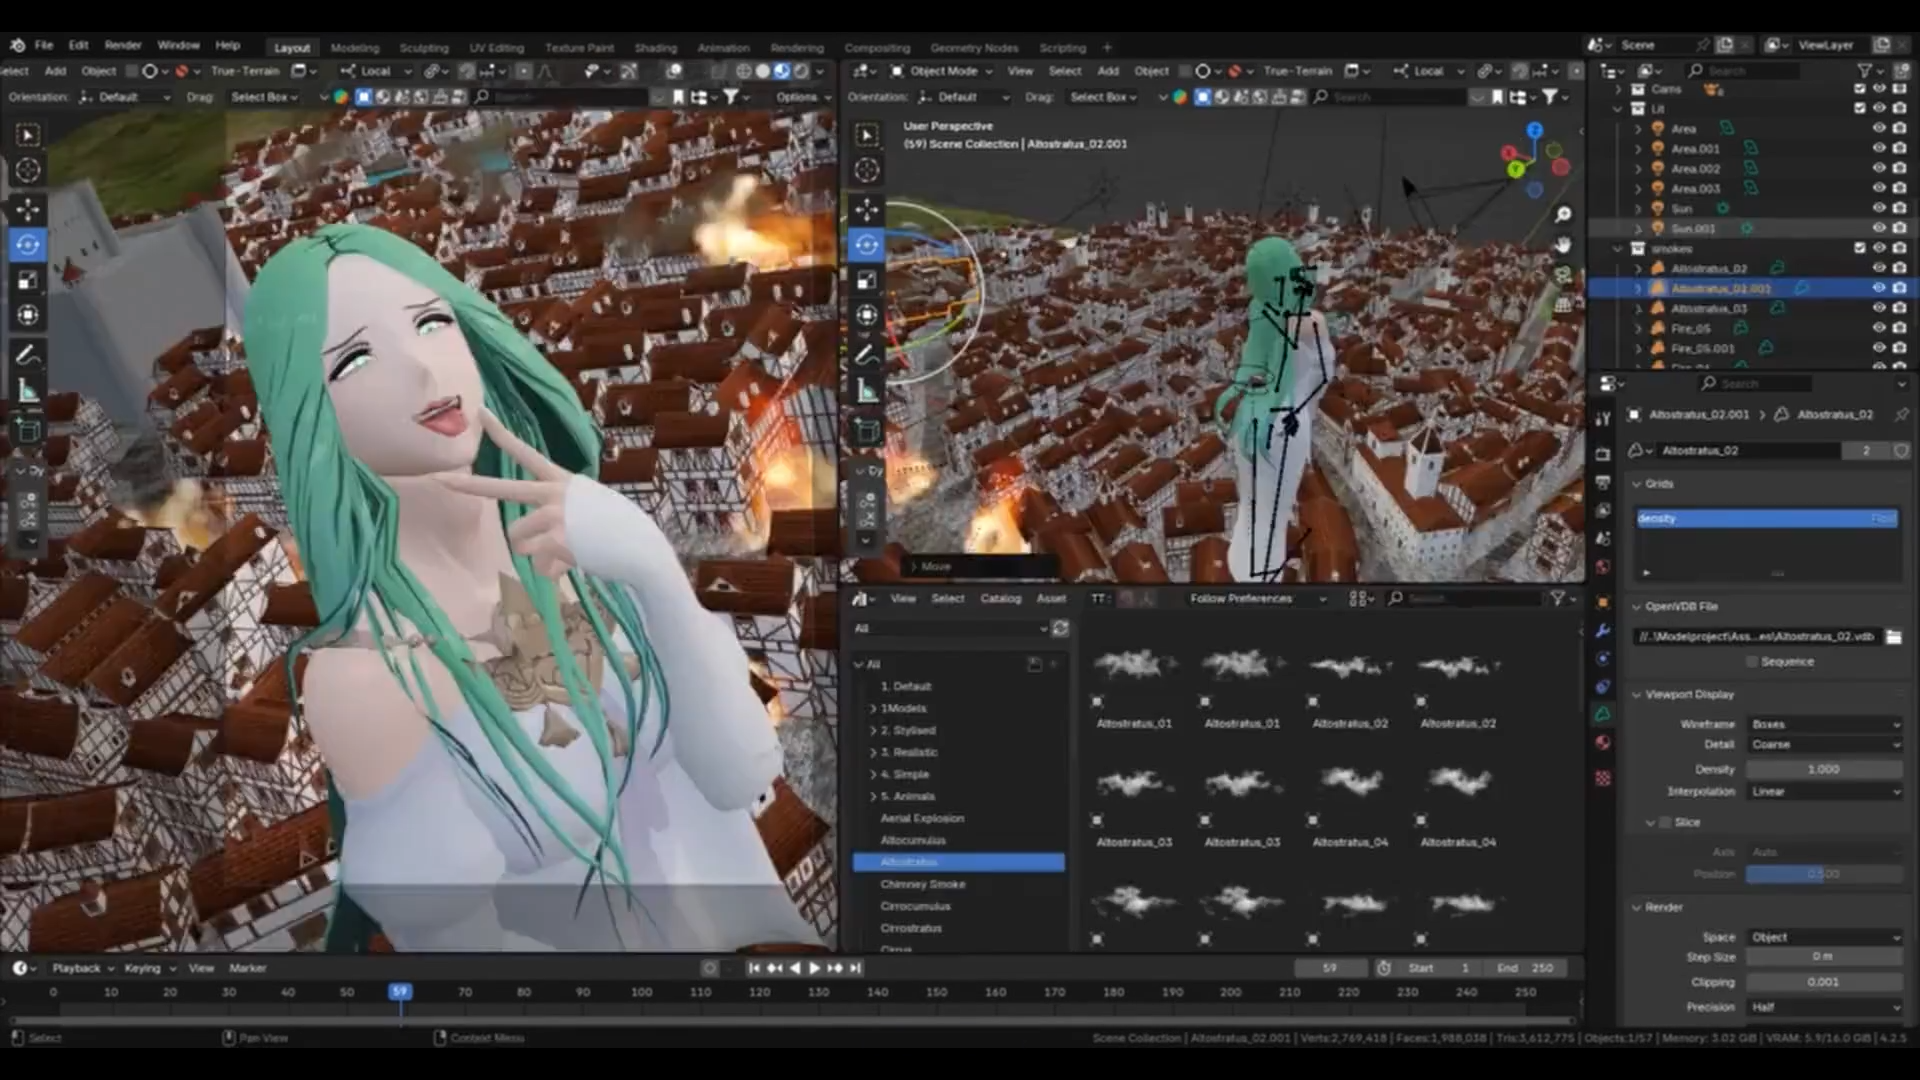The width and height of the screenshot is (1920, 1080).
Task: Open the Precision Half dropdown
Action: coord(1824,1007)
